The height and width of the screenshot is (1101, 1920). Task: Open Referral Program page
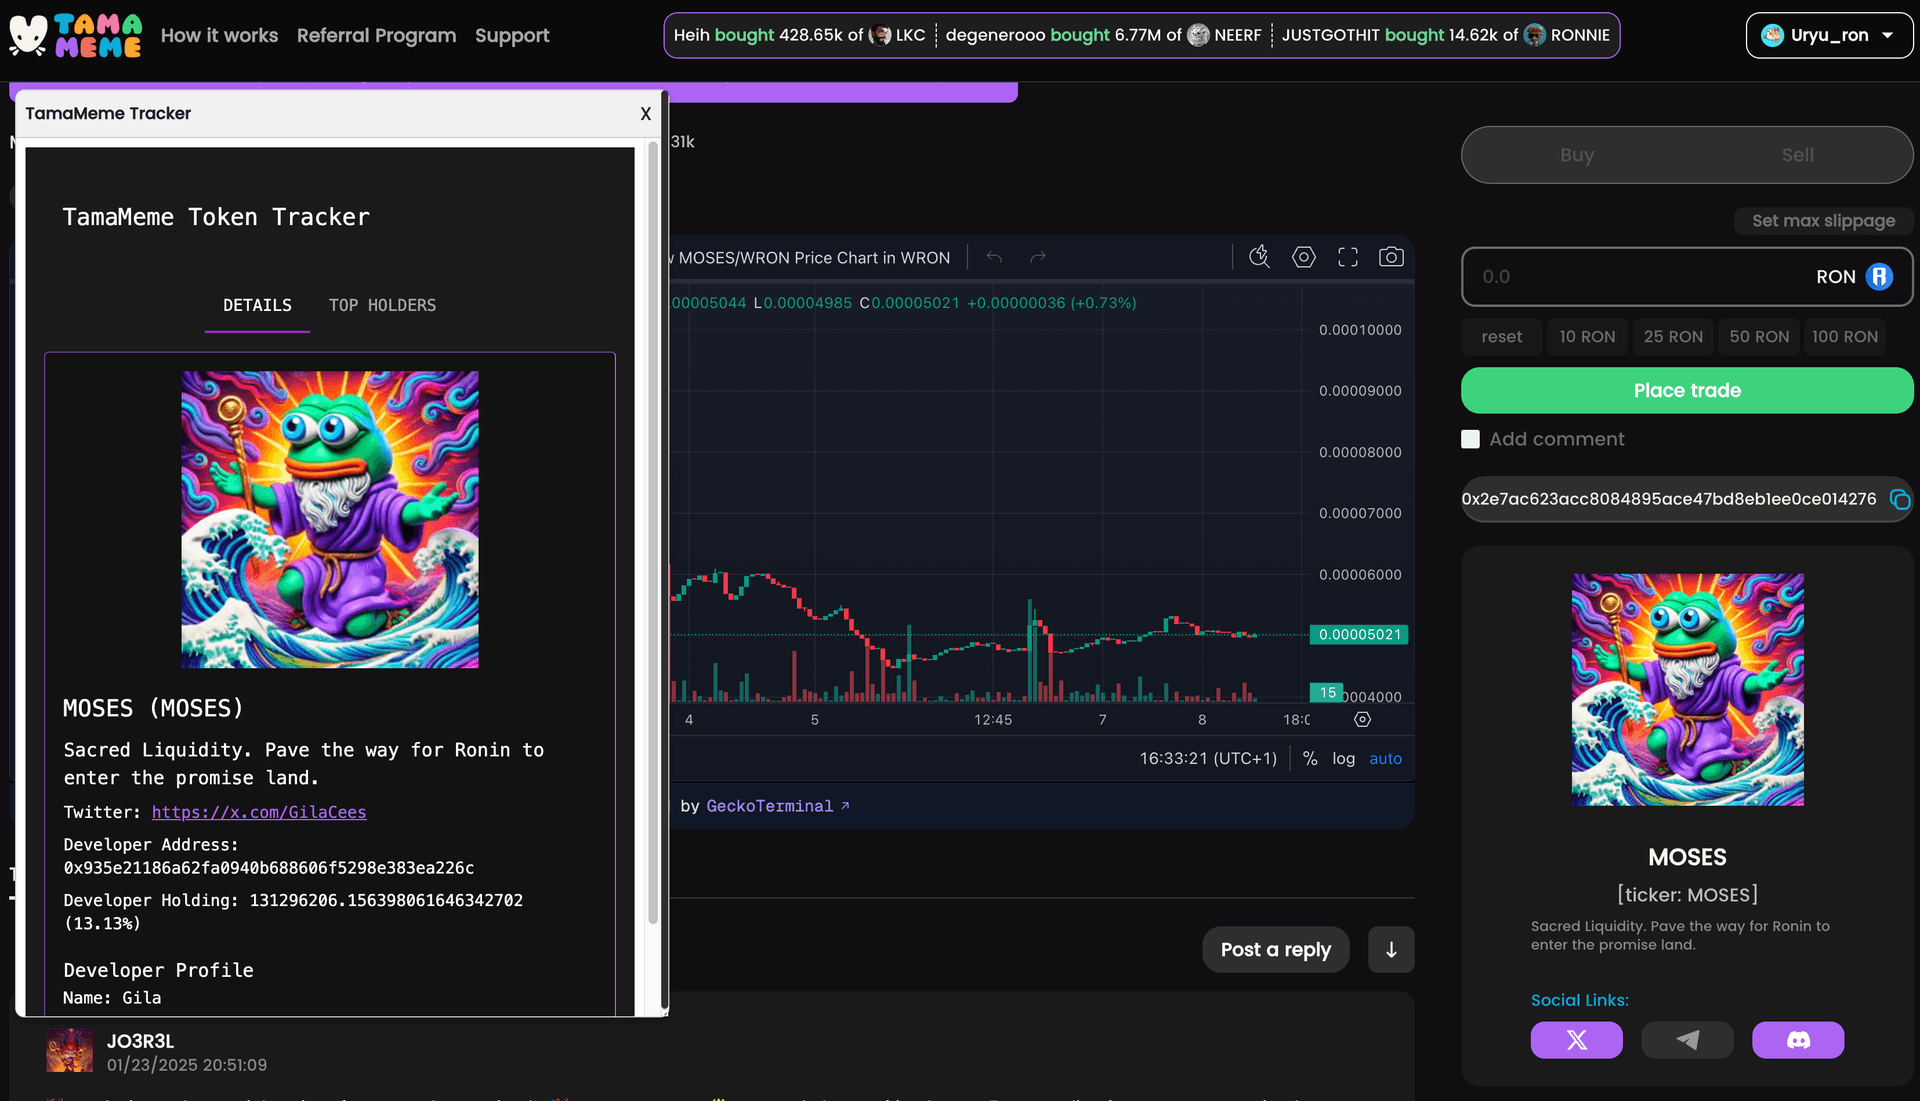376,35
